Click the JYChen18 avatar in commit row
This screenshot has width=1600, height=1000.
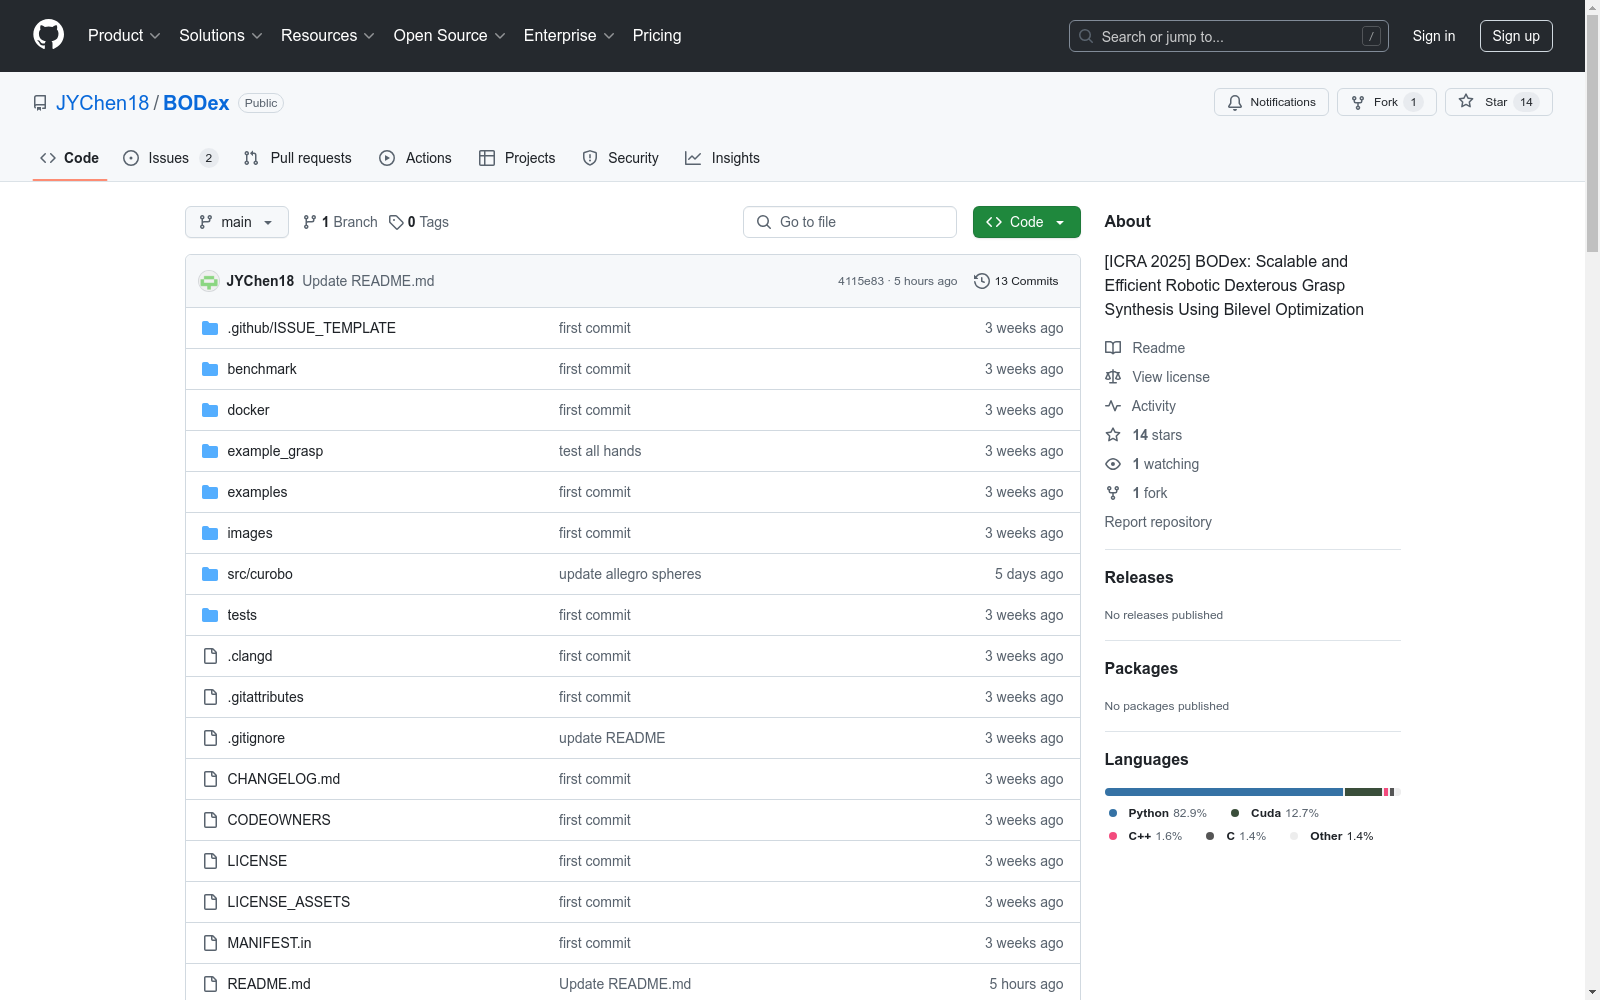pos(209,281)
